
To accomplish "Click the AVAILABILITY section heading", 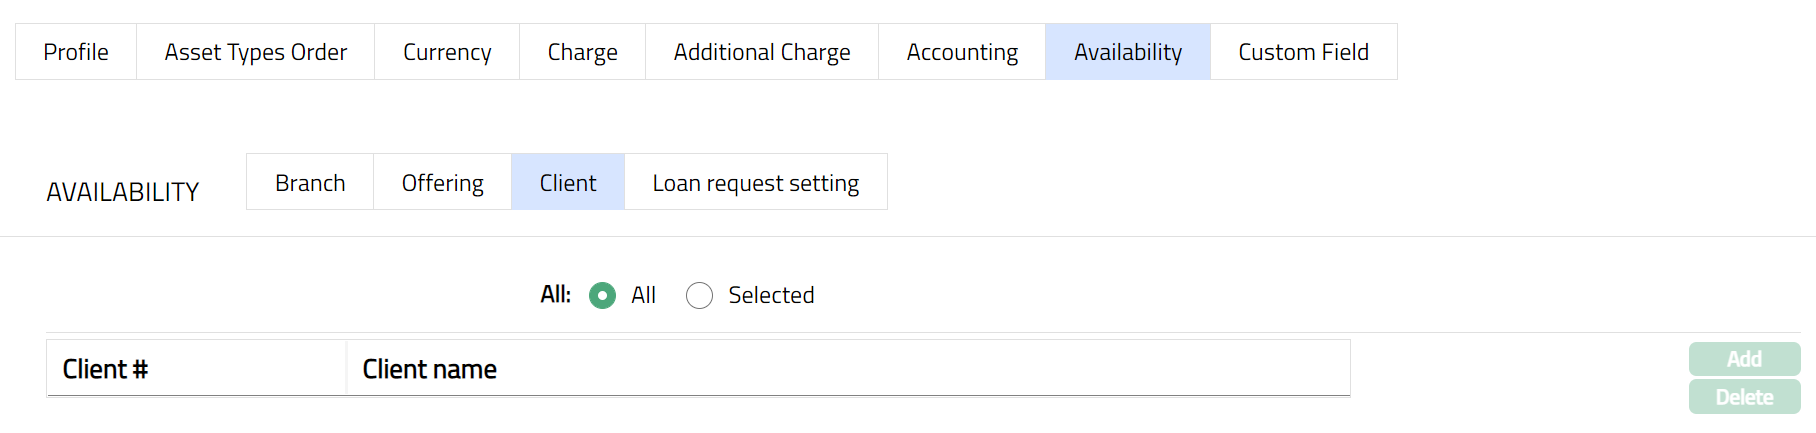I will coord(123,192).
